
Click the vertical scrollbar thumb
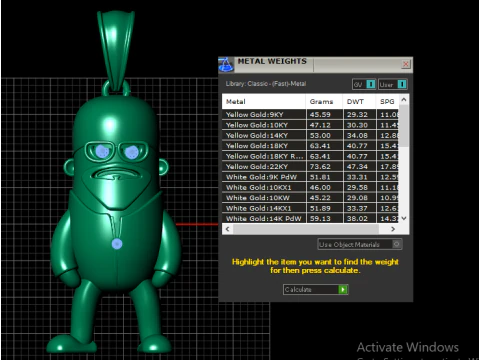(x=404, y=126)
